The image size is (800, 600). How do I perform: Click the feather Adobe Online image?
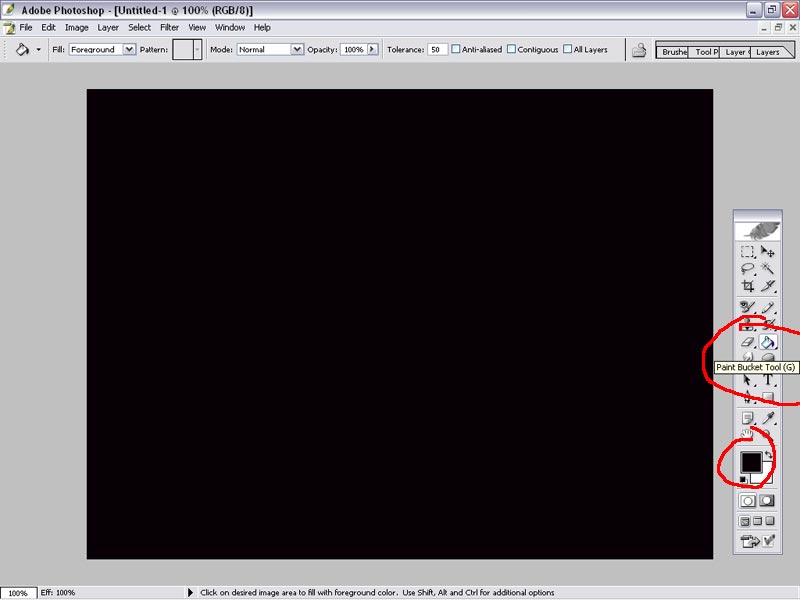pyautogui.click(x=758, y=231)
